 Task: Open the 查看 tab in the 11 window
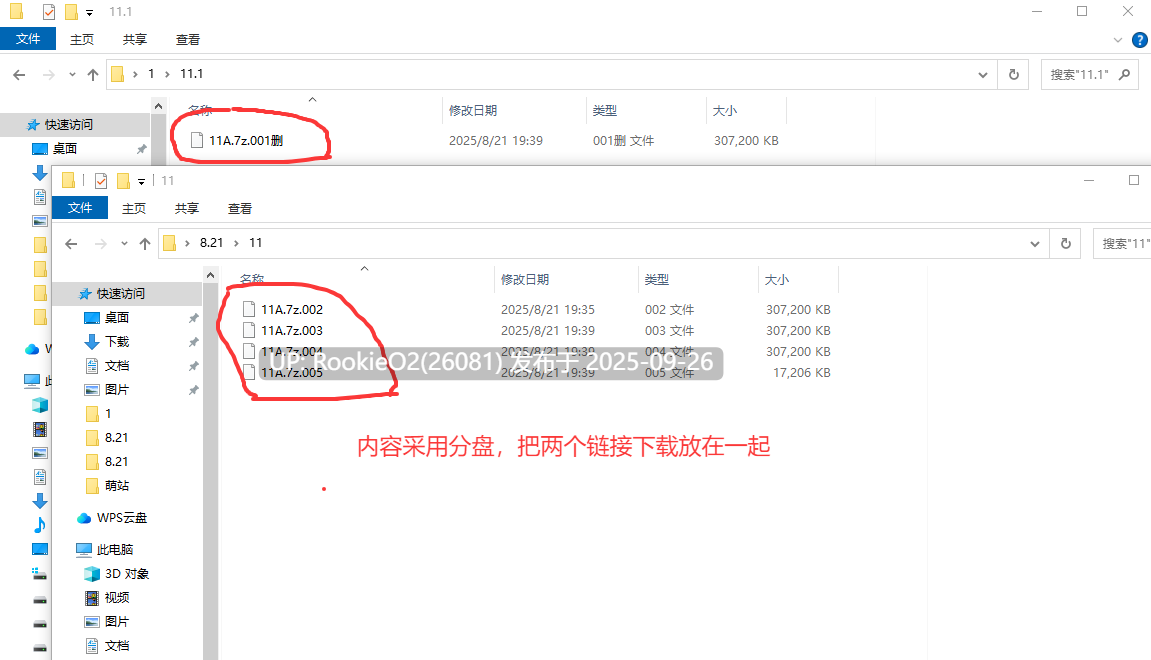click(240, 208)
